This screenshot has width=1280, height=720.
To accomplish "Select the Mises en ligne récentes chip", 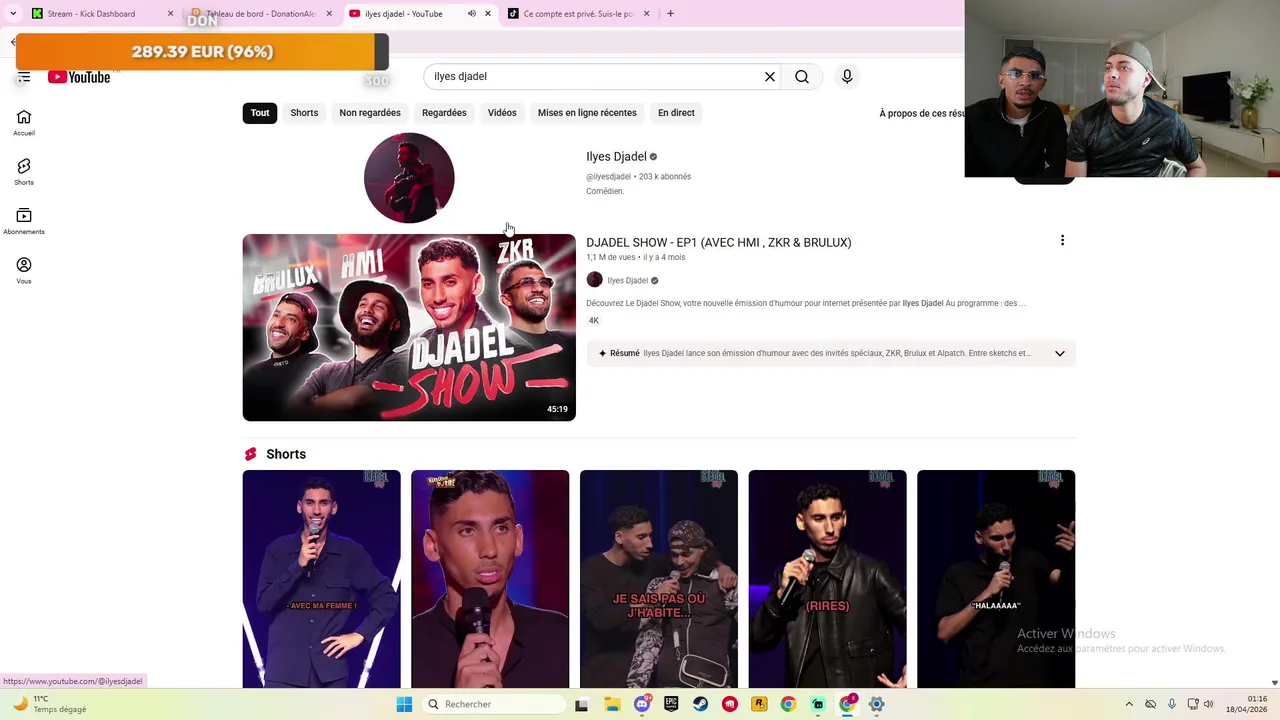I will pos(587,113).
